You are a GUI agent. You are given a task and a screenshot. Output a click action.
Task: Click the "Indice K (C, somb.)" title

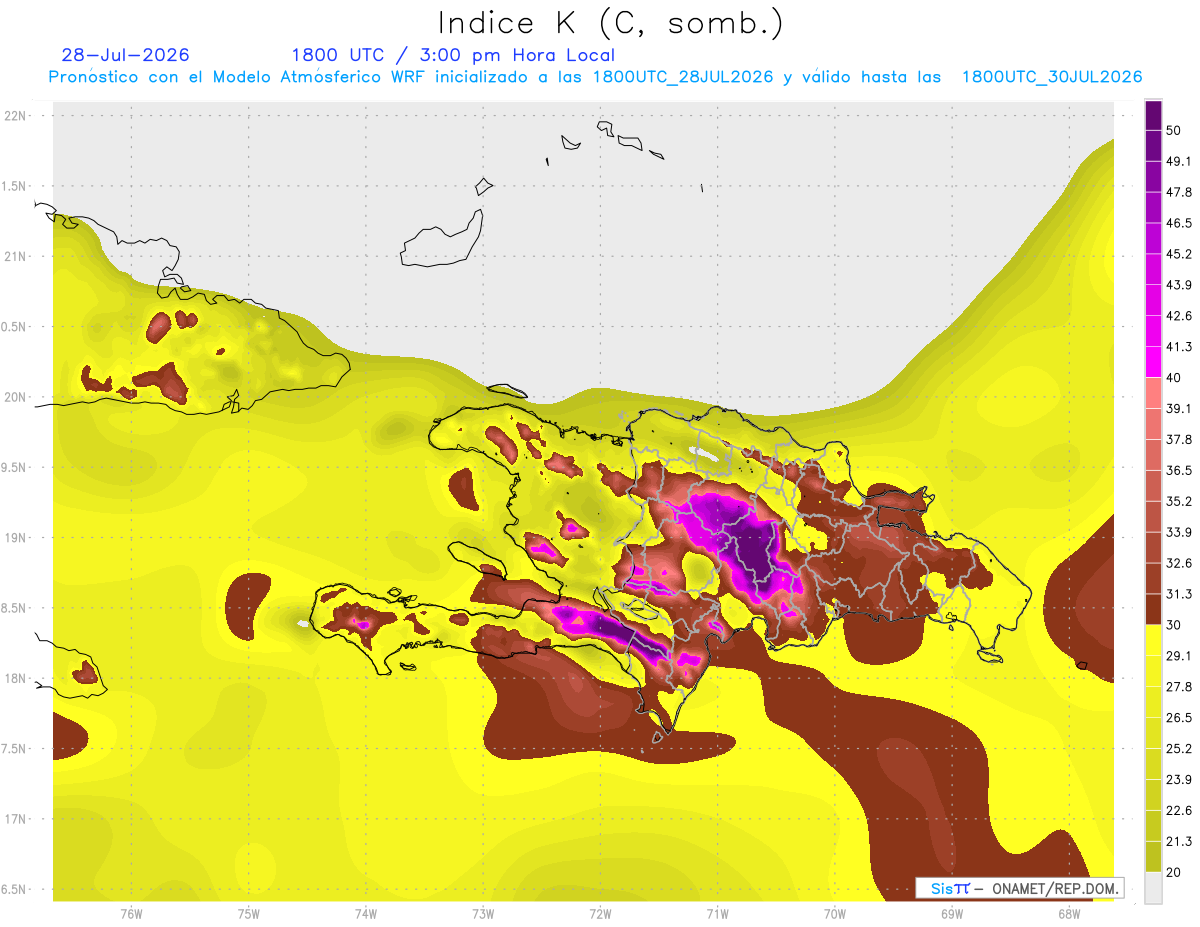click(611, 23)
